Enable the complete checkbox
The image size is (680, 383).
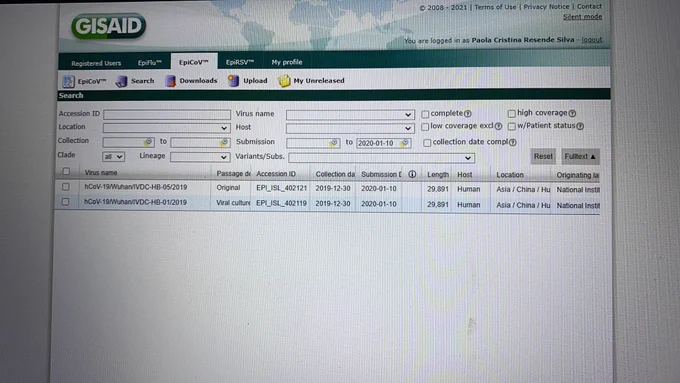425,114
